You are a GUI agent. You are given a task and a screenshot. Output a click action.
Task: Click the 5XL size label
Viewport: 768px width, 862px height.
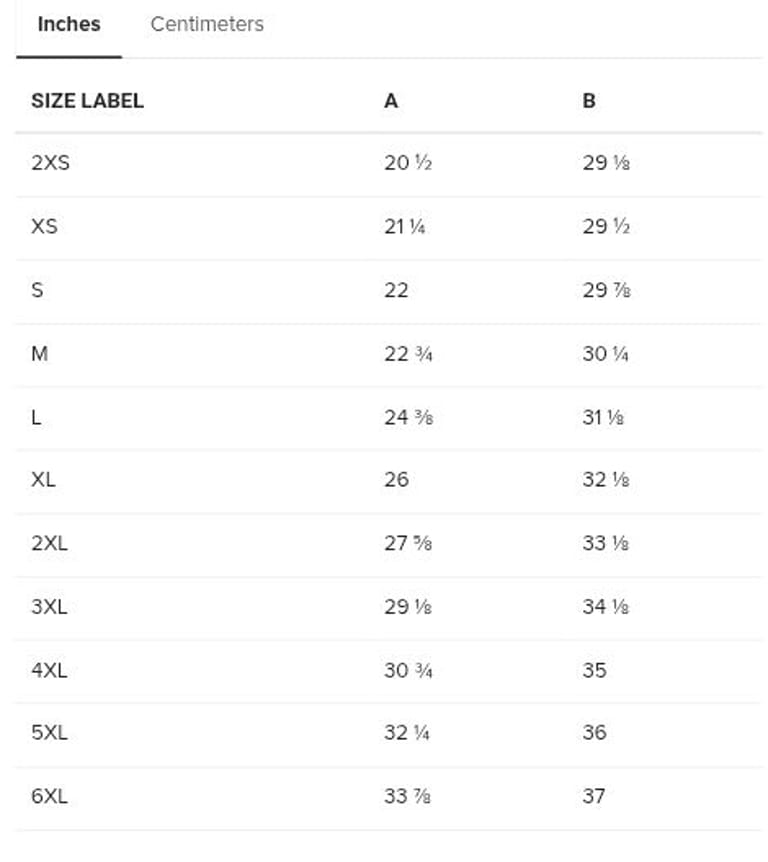click(x=49, y=733)
